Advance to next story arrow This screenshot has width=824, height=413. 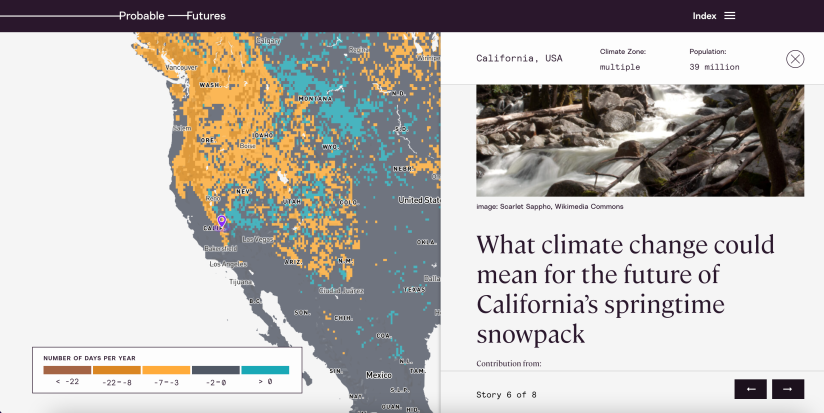coord(788,389)
